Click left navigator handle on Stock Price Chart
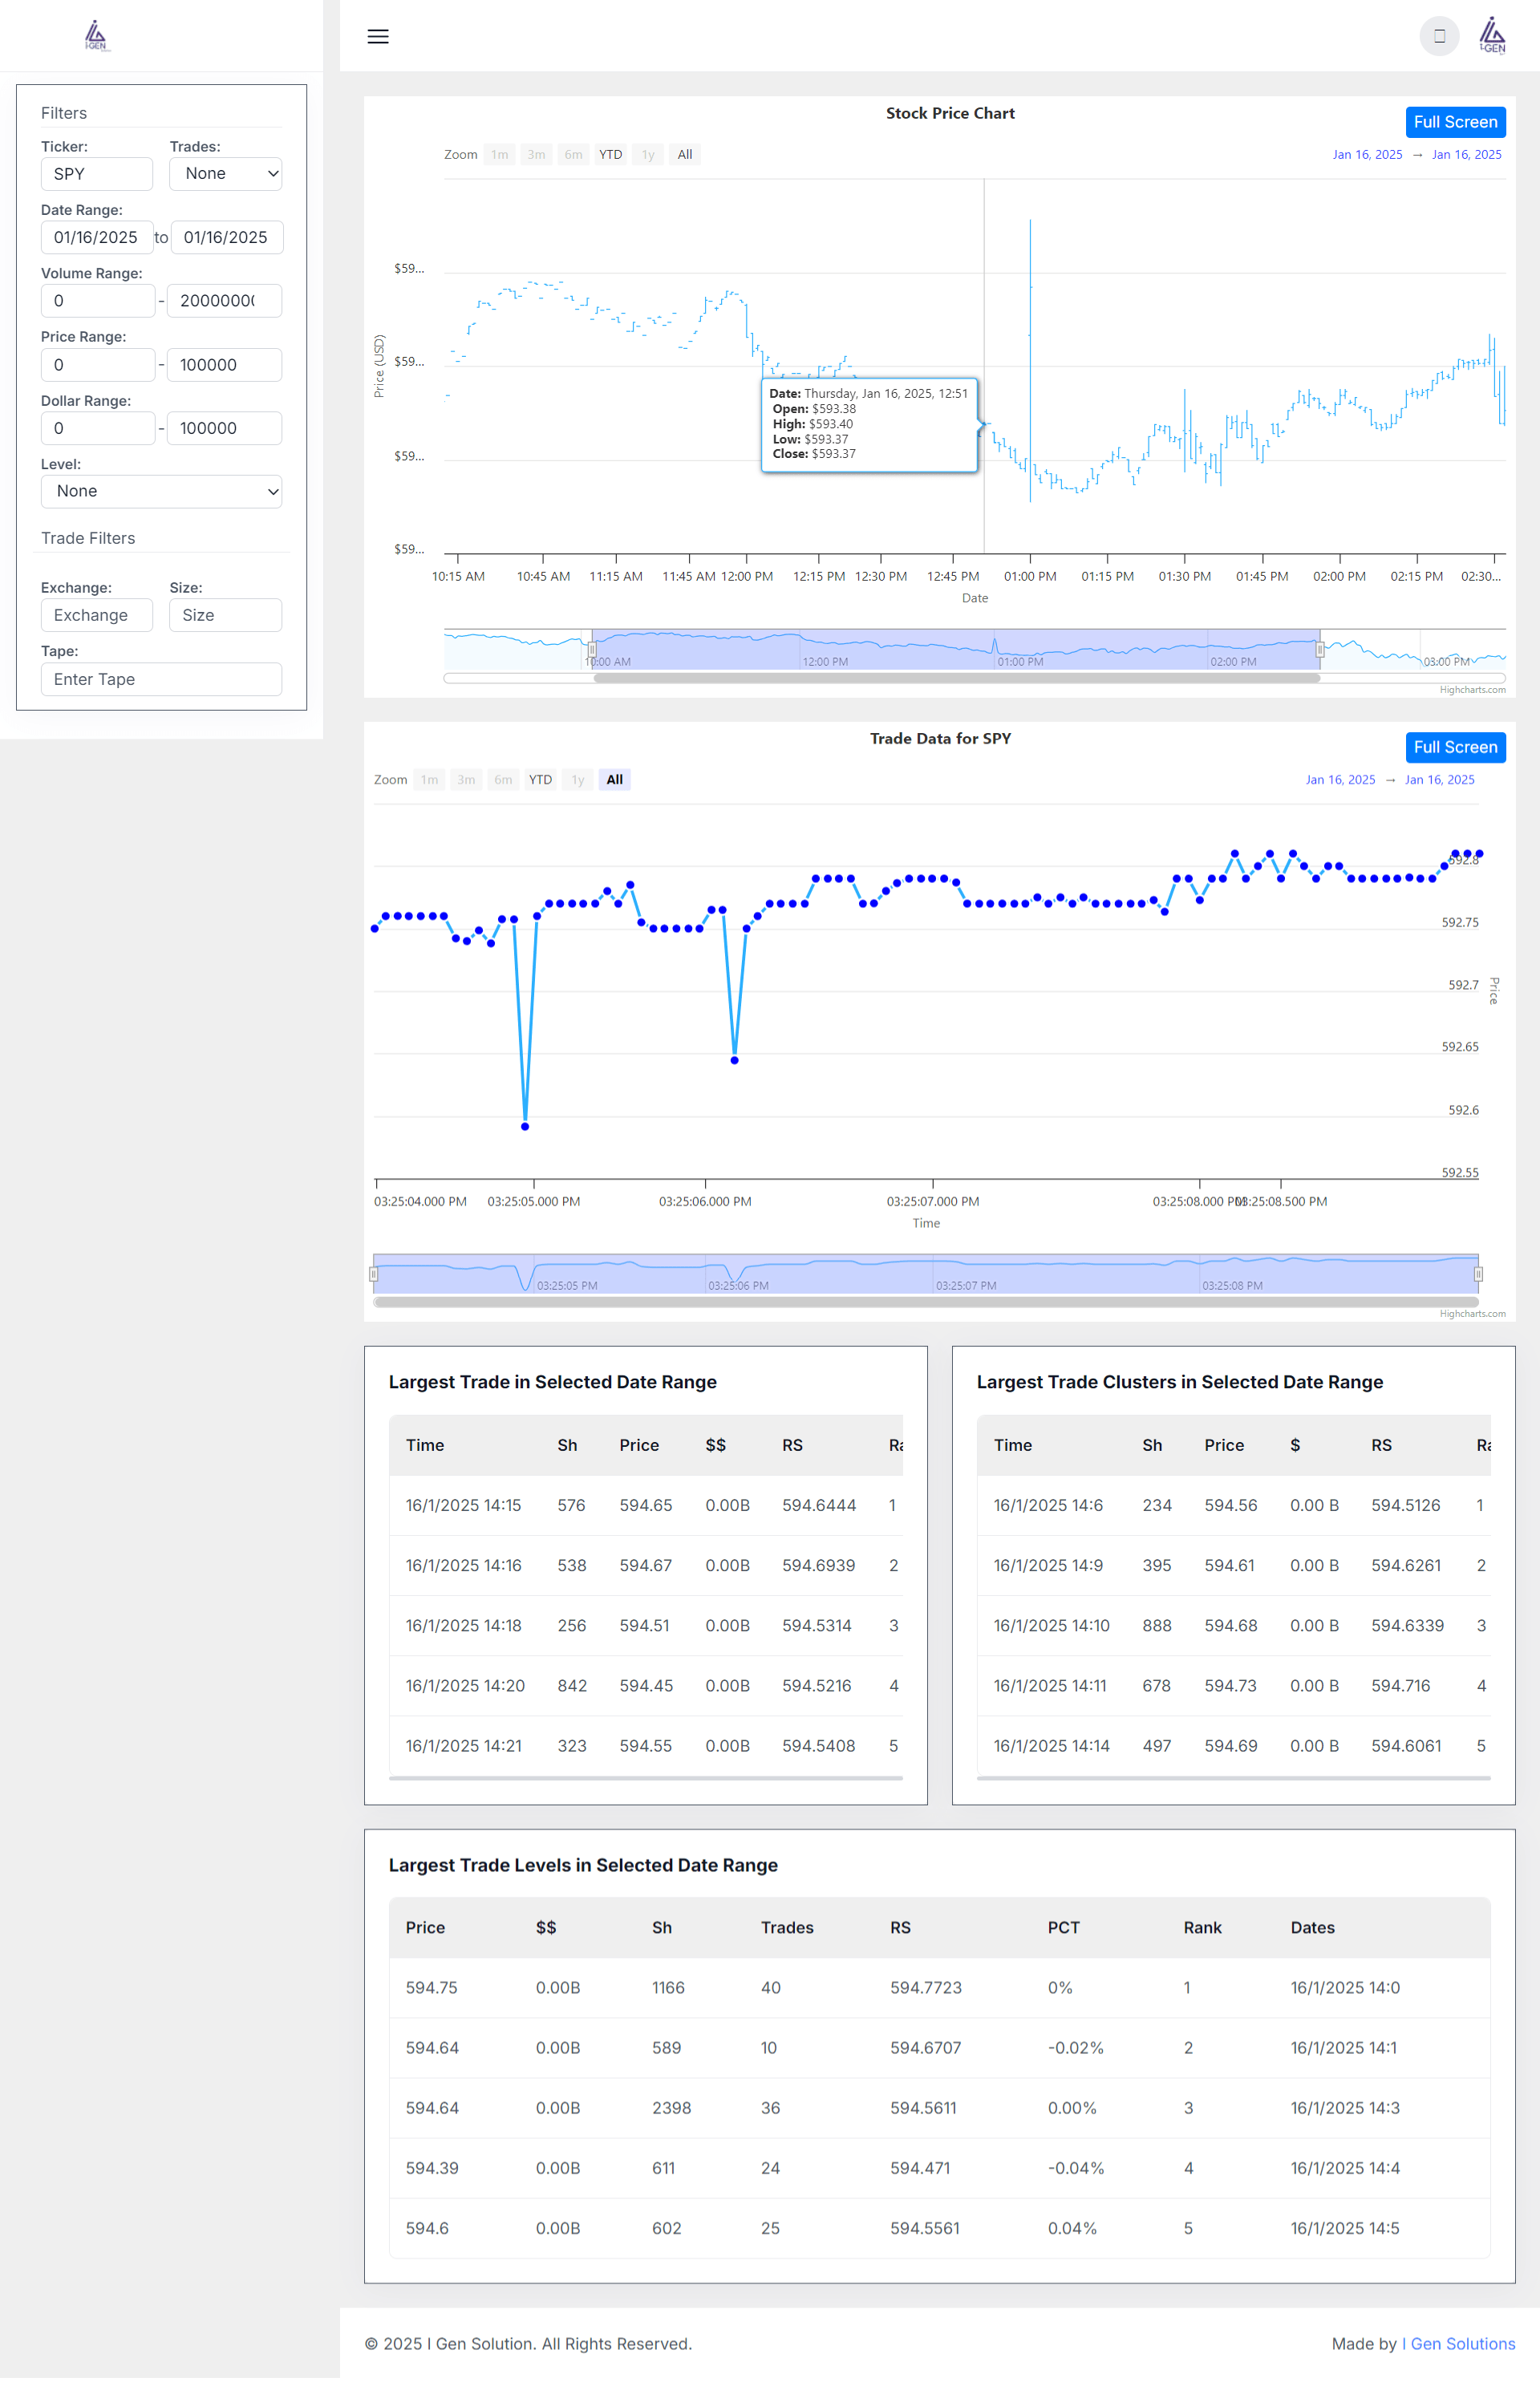The image size is (1540, 2382). click(x=592, y=650)
